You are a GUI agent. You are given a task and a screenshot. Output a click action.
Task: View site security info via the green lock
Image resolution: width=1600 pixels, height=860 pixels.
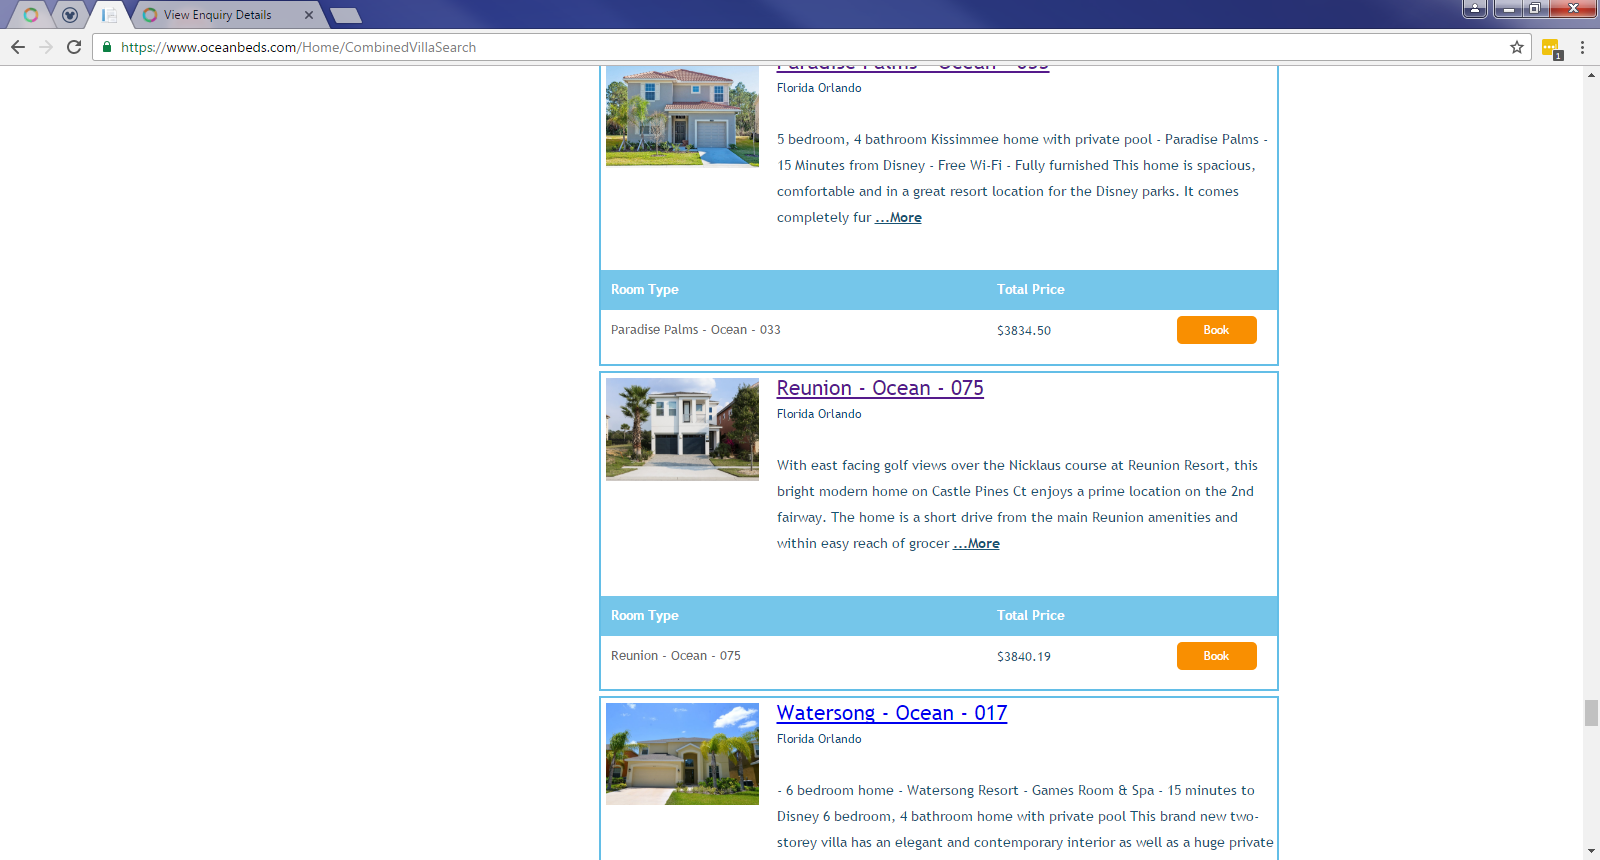pyautogui.click(x=107, y=47)
